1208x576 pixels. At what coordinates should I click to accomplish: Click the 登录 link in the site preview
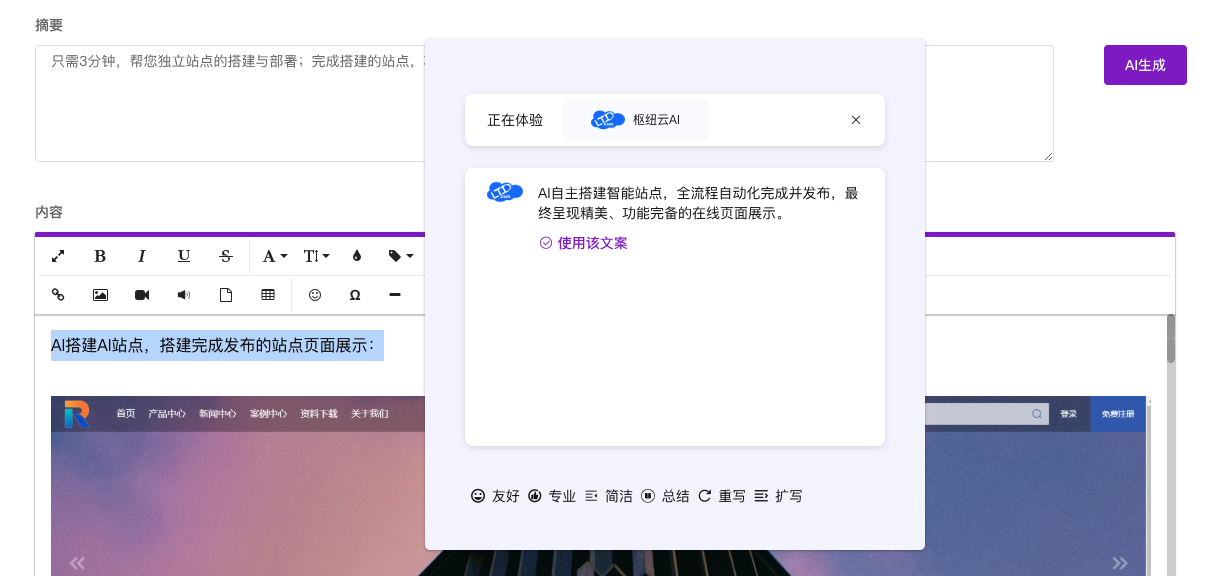tap(1069, 414)
